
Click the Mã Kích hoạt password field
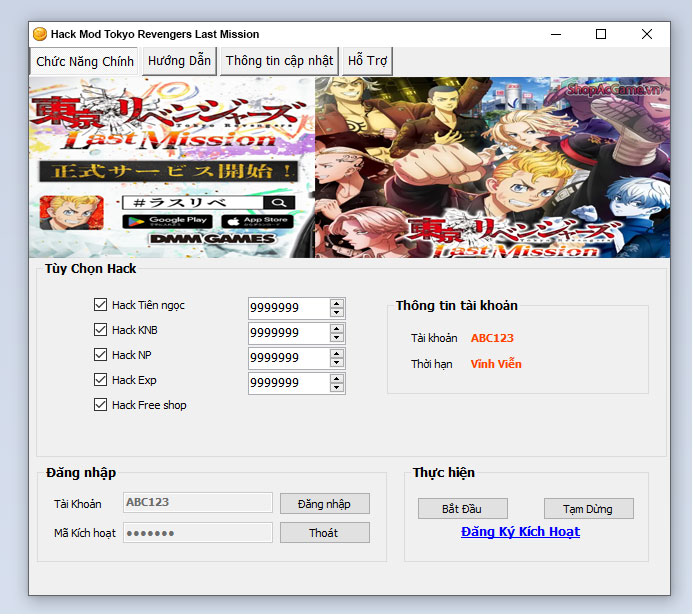[198, 533]
